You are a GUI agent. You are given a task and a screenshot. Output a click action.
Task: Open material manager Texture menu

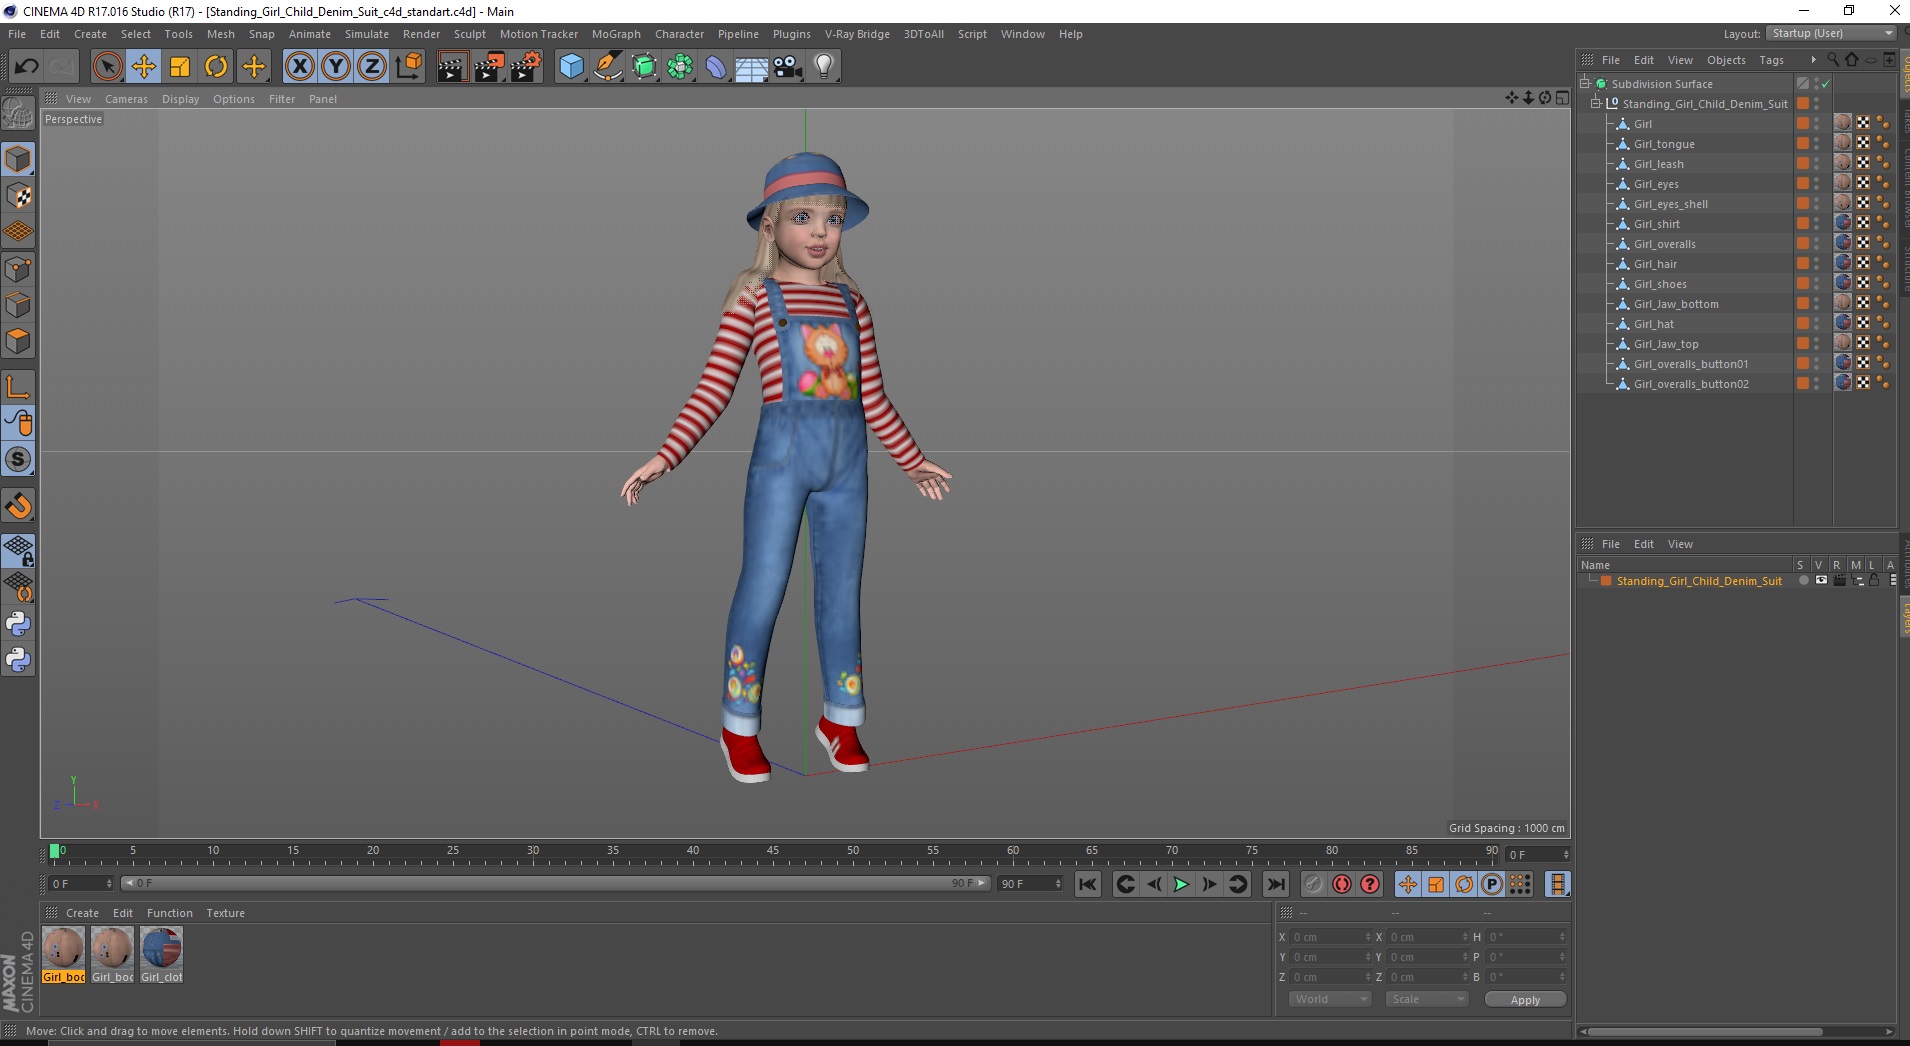click(225, 913)
